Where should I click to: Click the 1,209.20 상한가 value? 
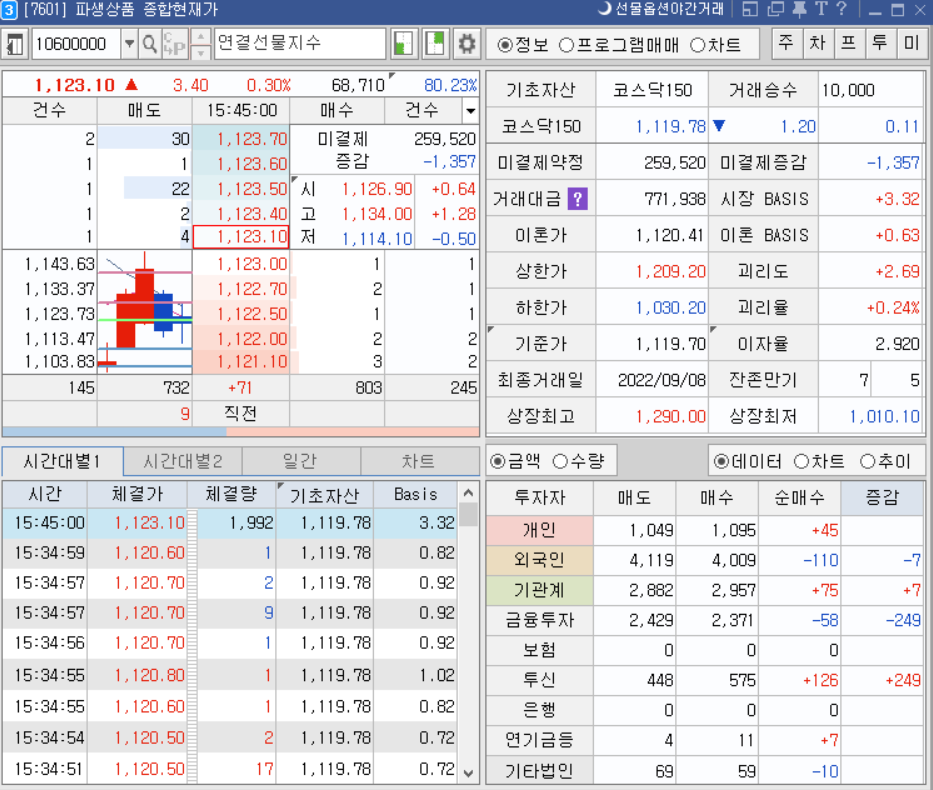[x=670, y=272]
